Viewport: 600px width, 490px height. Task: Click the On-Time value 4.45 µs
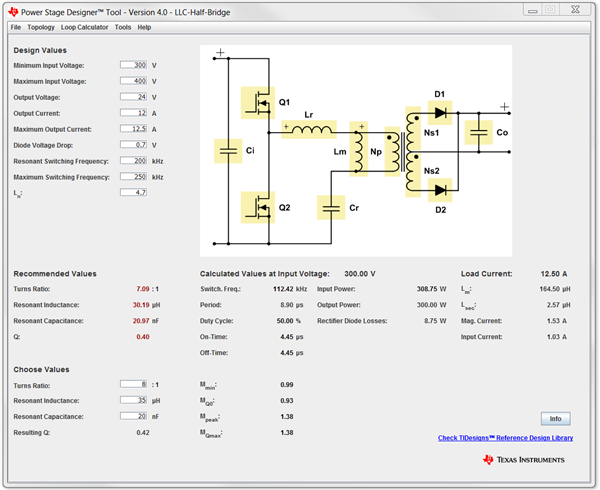pyautogui.click(x=292, y=337)
